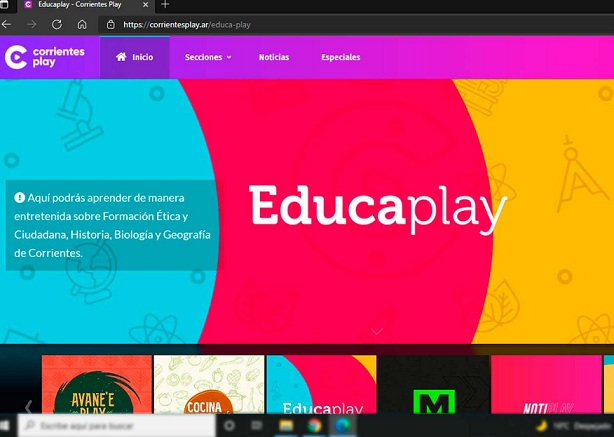Open the Avañe'e Play thumbnail
Image resolution: width=614 pixels, height=437 pixels.
[x=97, y=384]
